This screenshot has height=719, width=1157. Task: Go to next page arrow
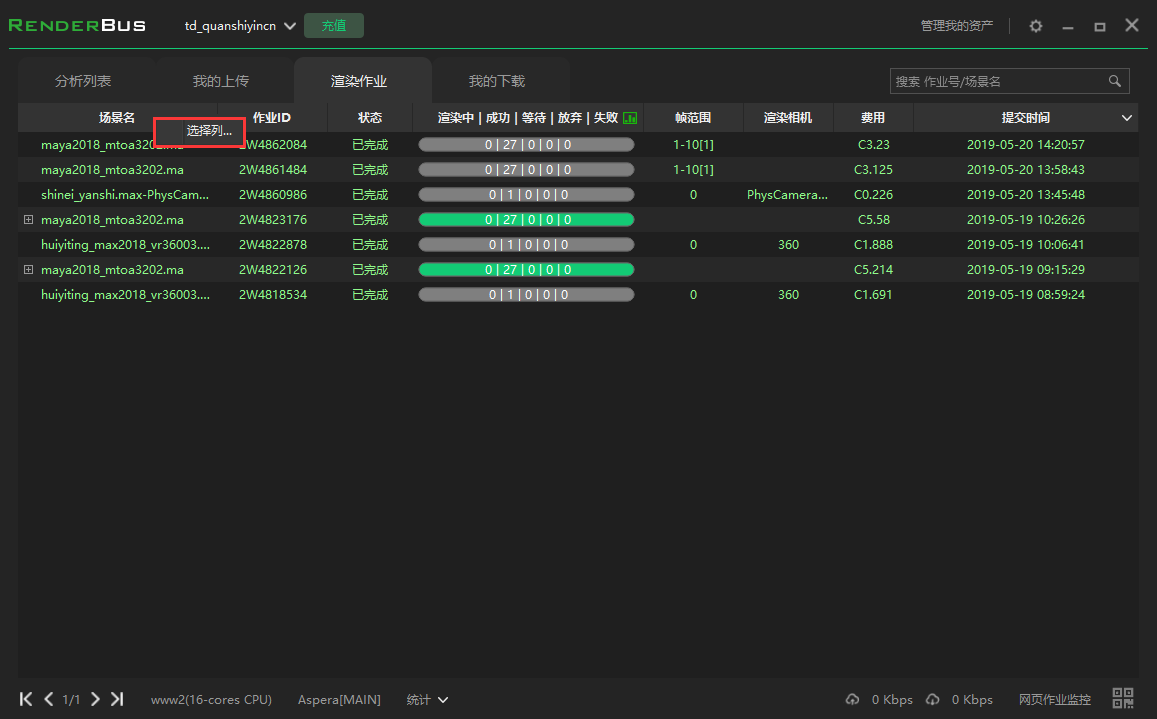[x=95, y=699]
